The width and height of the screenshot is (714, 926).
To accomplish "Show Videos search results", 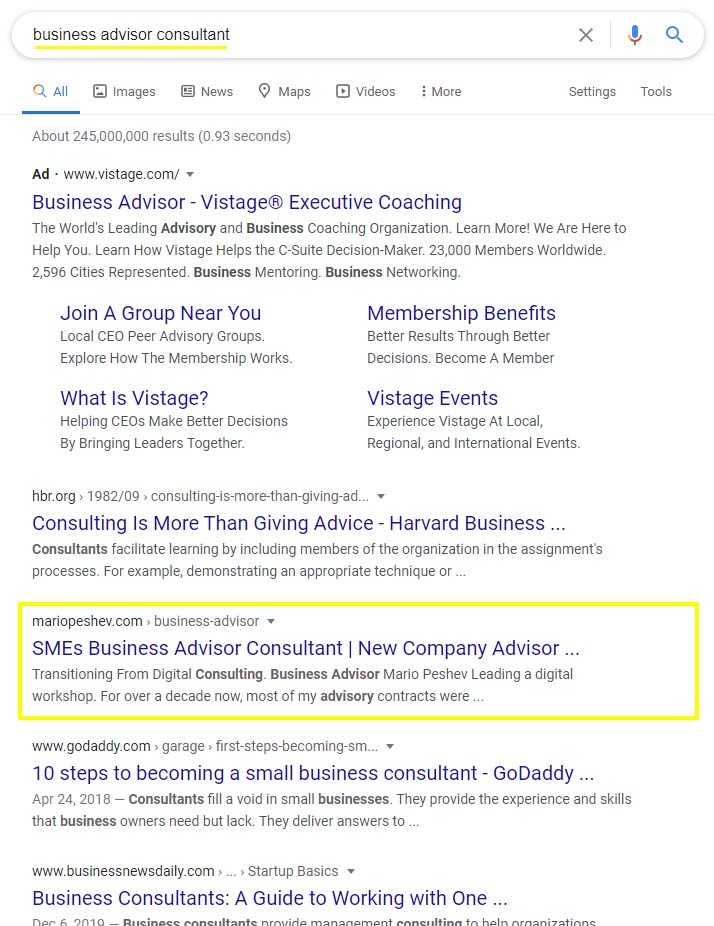I will point(366,91).
